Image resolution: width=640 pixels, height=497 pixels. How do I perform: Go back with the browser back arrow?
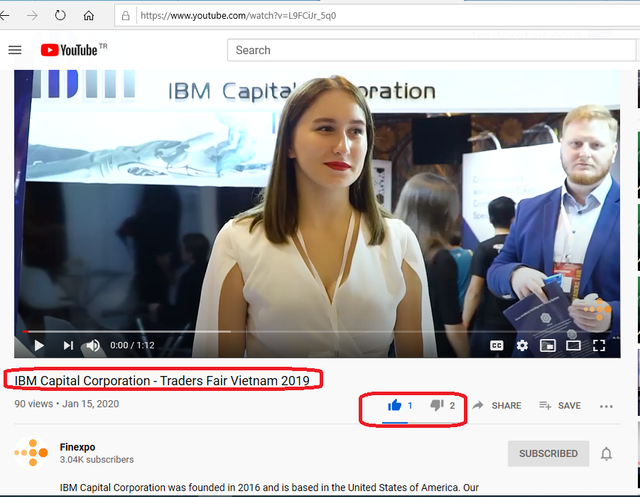[x=4, y=16]
